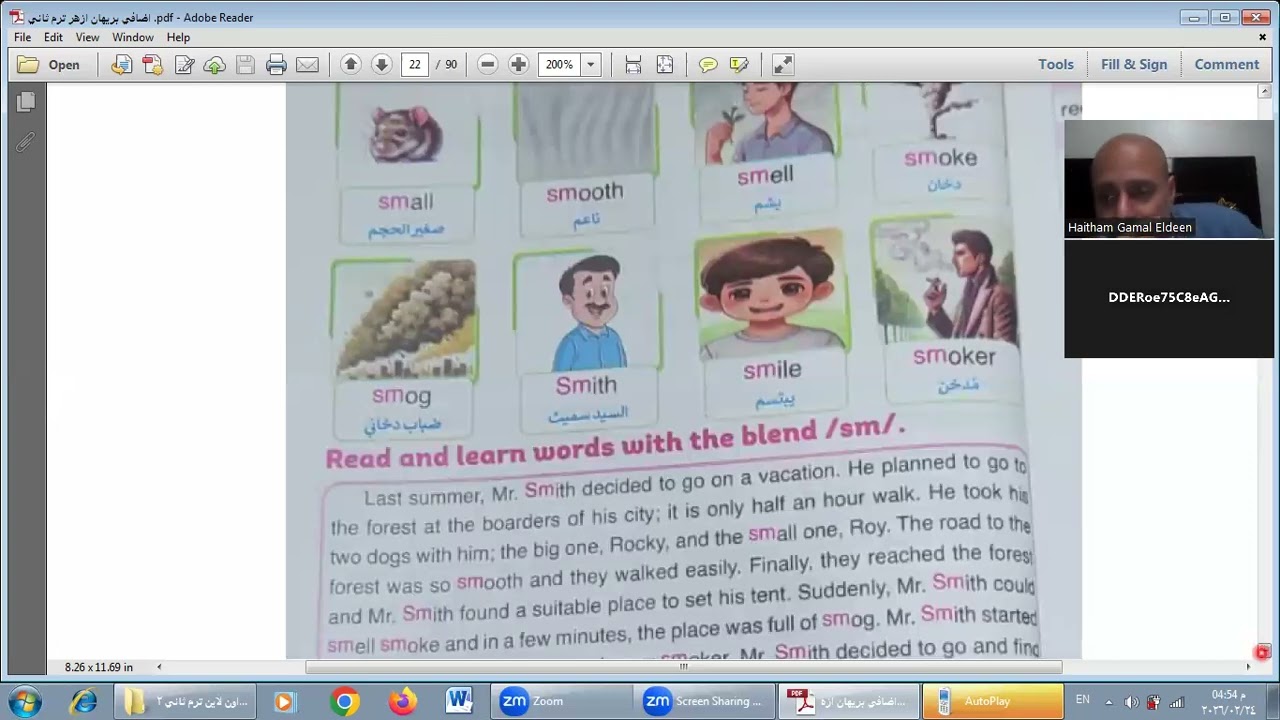Select the sign document pen icon
This screenshot has height=720, width=1280.
click(x=184, y=65)
